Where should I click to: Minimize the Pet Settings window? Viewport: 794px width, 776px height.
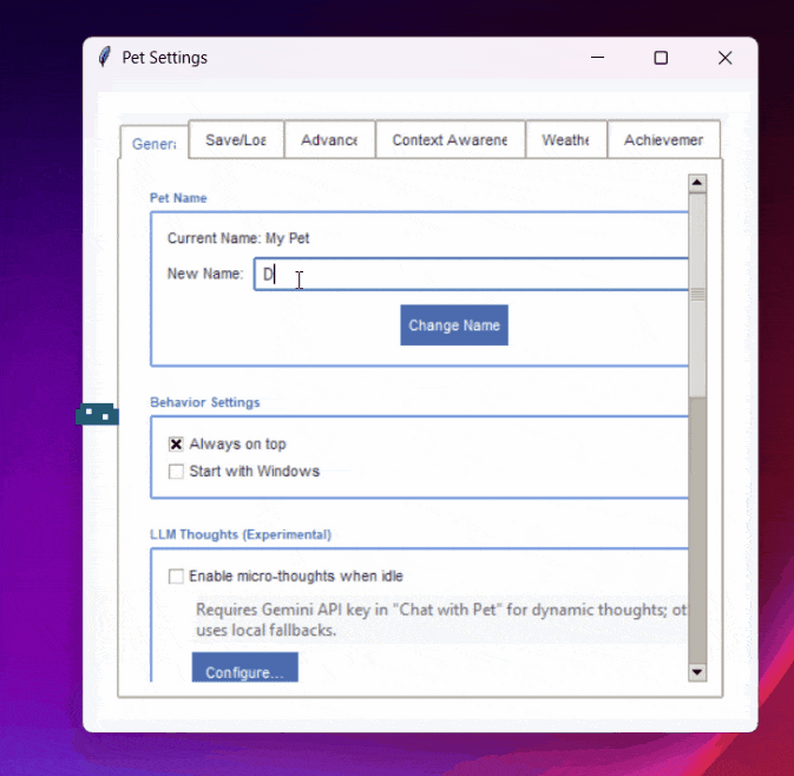(x=598, y=58)
